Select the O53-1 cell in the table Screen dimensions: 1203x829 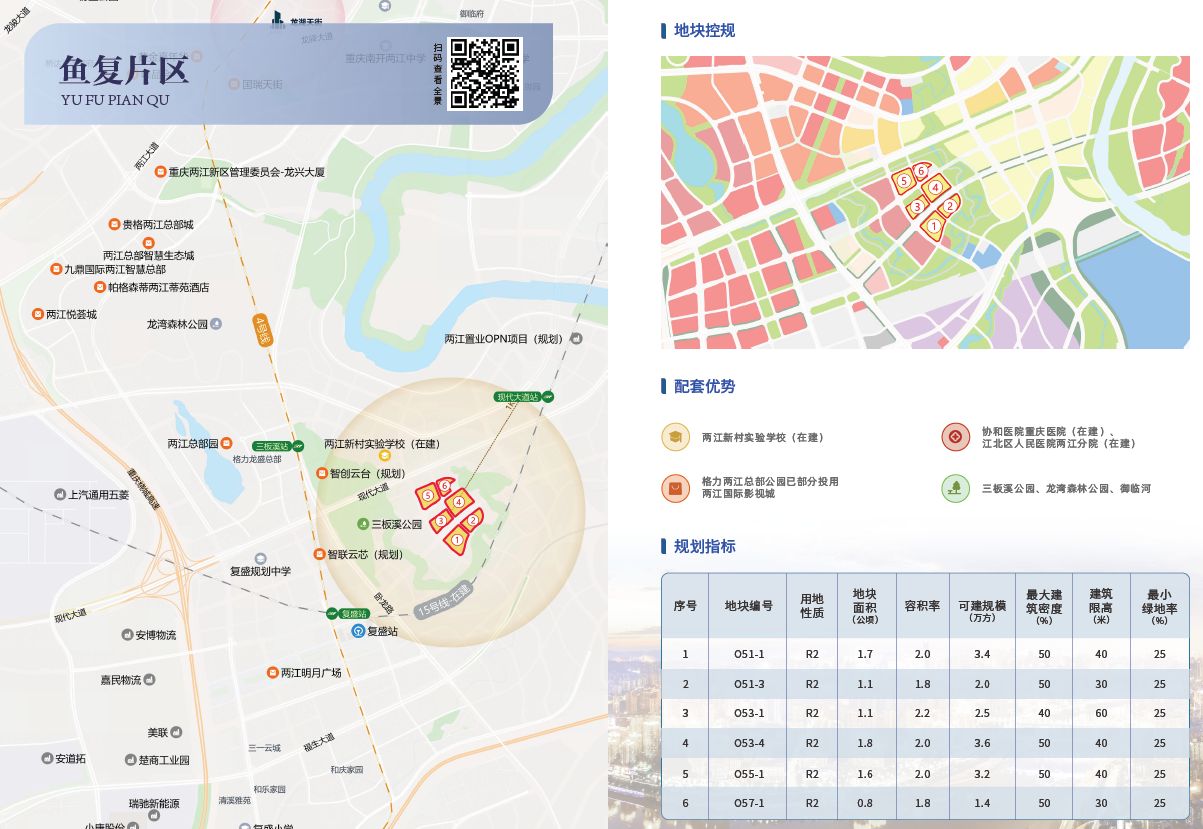click(749, 713)
